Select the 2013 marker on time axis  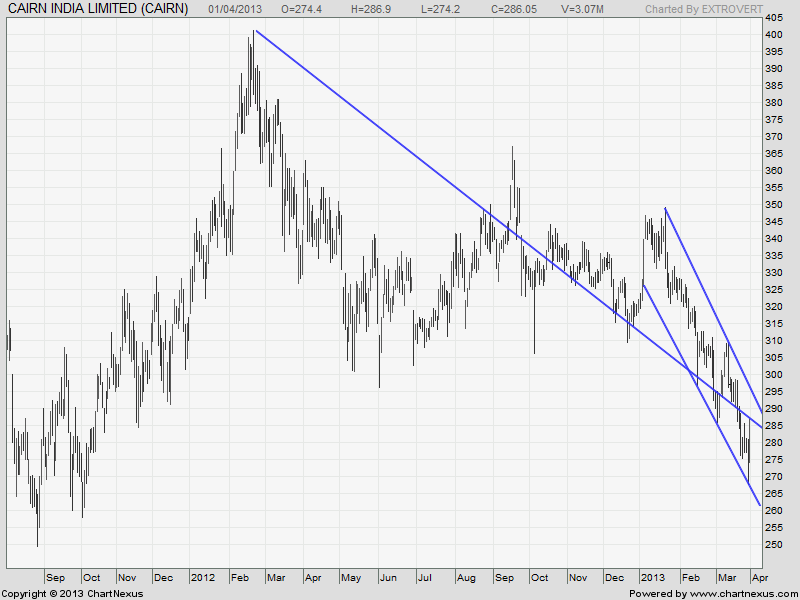(x=652, y=578)
